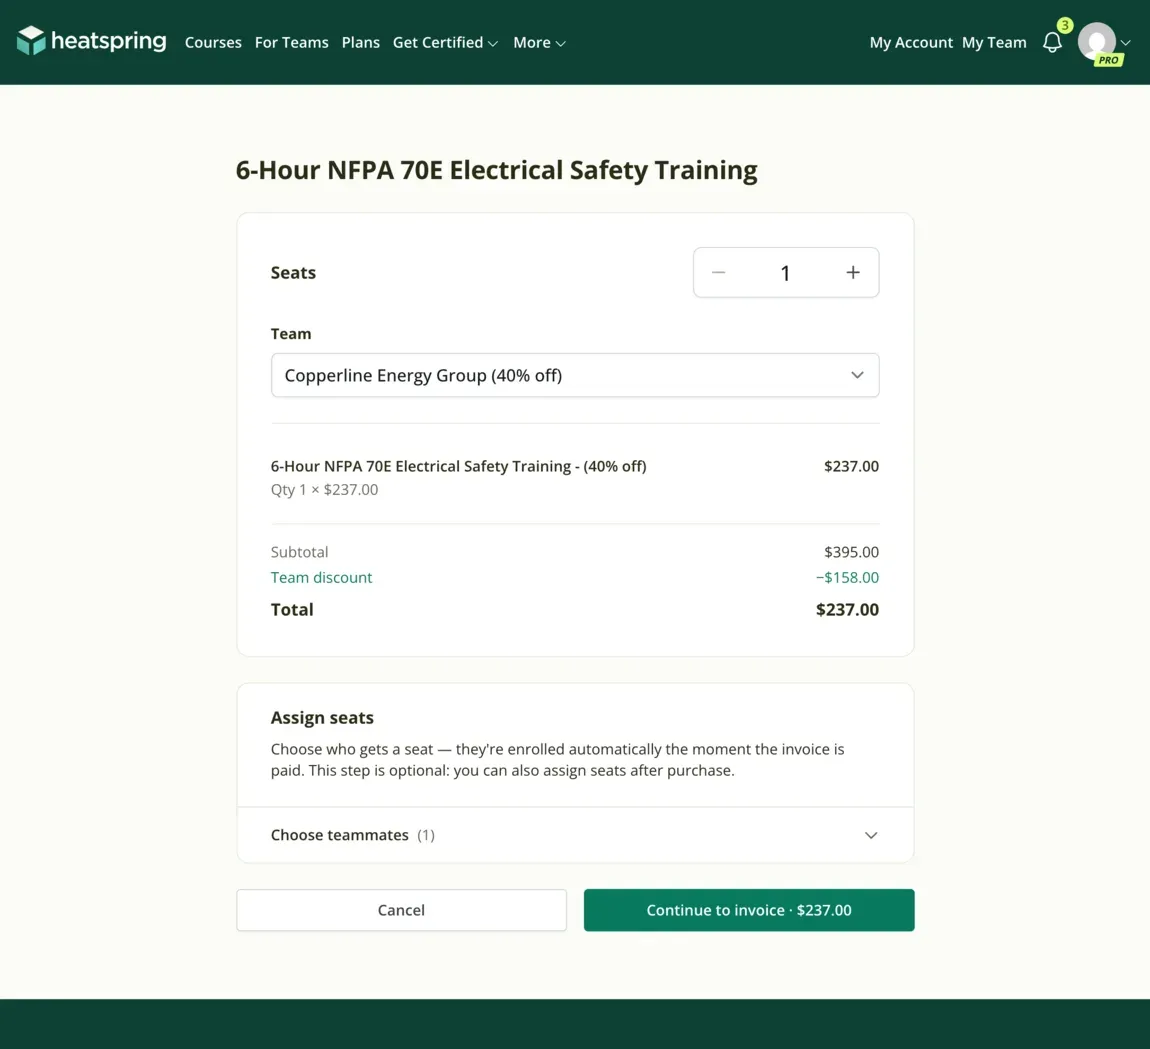The height and width of the screenshot is (1049, 1150).
Task: Click the Subtotal label
Action: point(299,552)
